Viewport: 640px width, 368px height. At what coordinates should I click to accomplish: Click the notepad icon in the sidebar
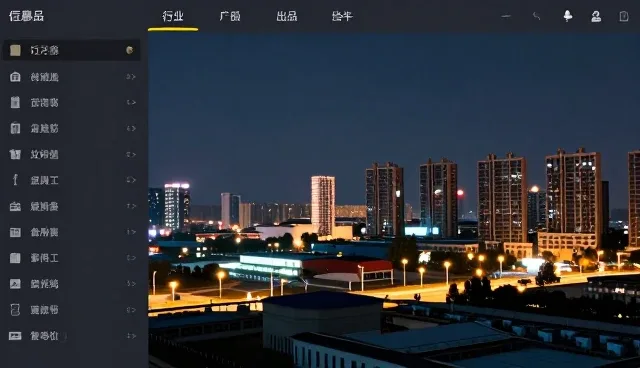(15, 102)
